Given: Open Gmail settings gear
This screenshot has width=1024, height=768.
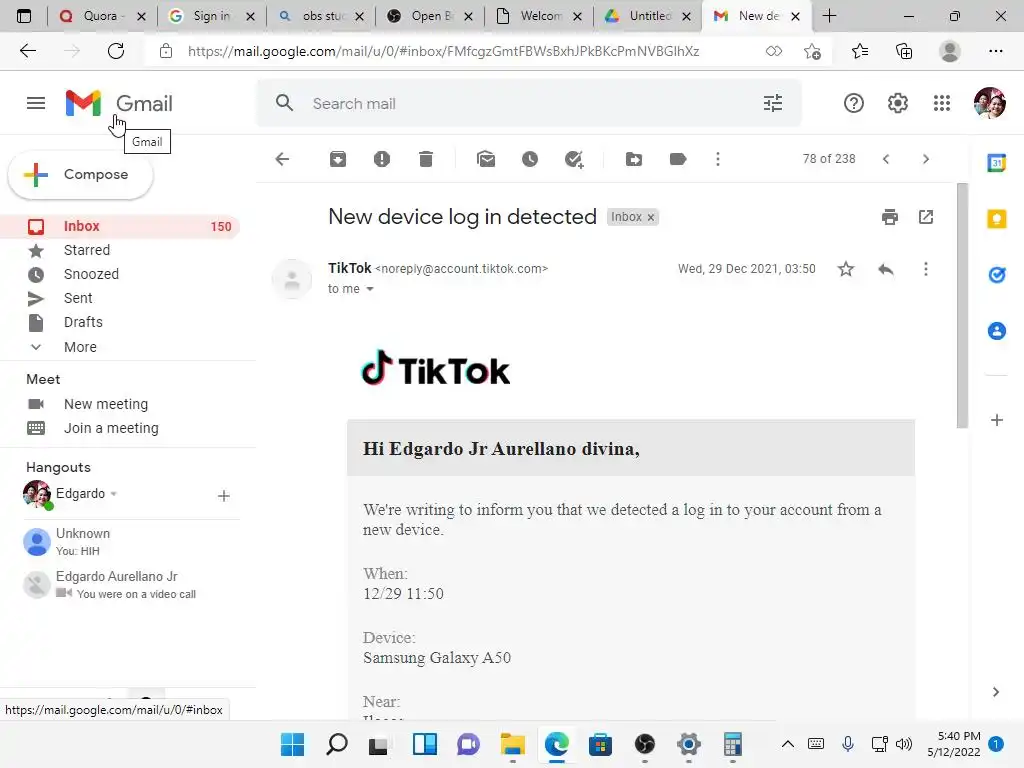Looking at the screenshot, I should (897, 103).
